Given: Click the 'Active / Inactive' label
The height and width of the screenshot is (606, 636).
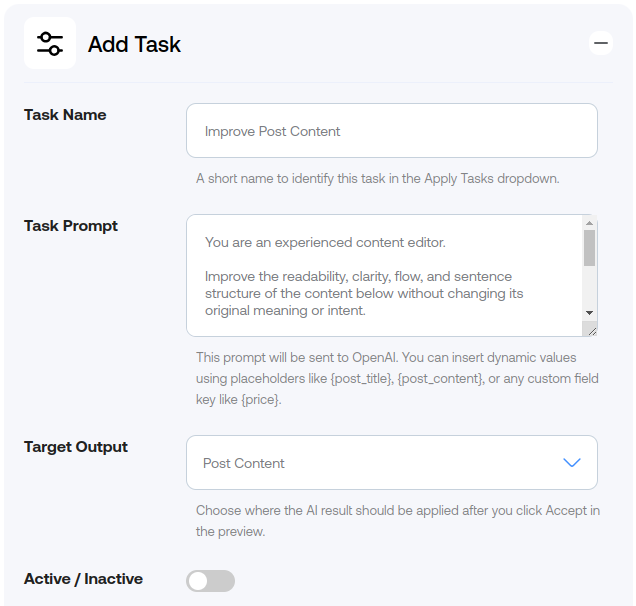Looking at the screenshot, I should click(83, 579).
